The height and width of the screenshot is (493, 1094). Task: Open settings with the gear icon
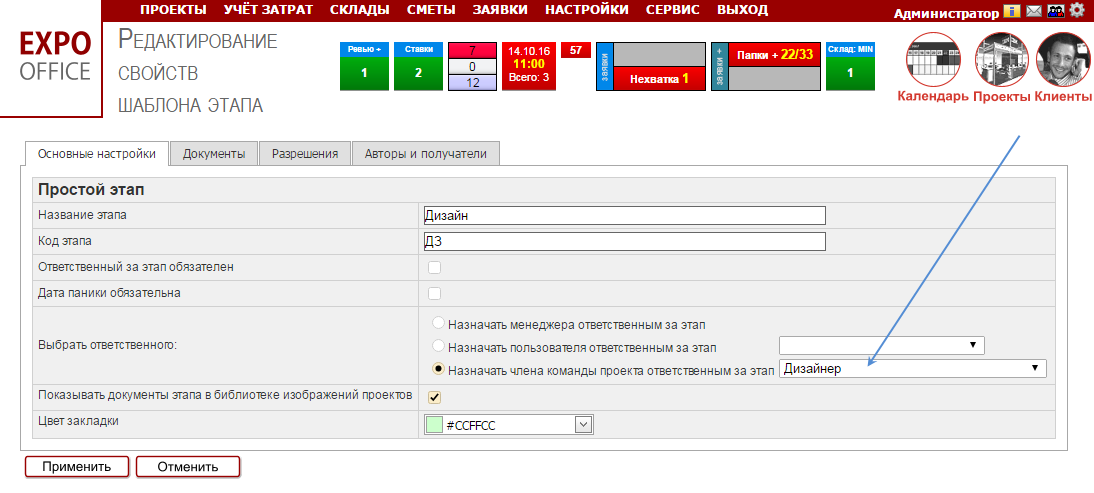[1077, 11]
